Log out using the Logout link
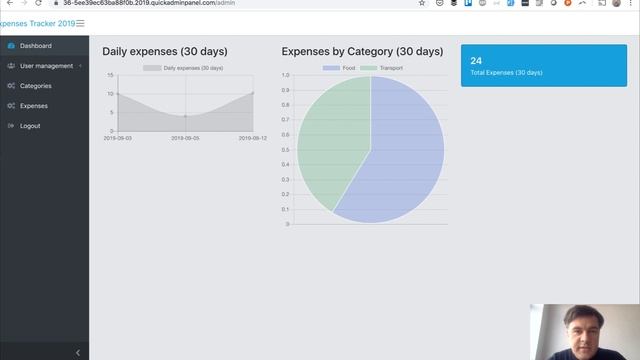The image size is (640, 360). 44,126
